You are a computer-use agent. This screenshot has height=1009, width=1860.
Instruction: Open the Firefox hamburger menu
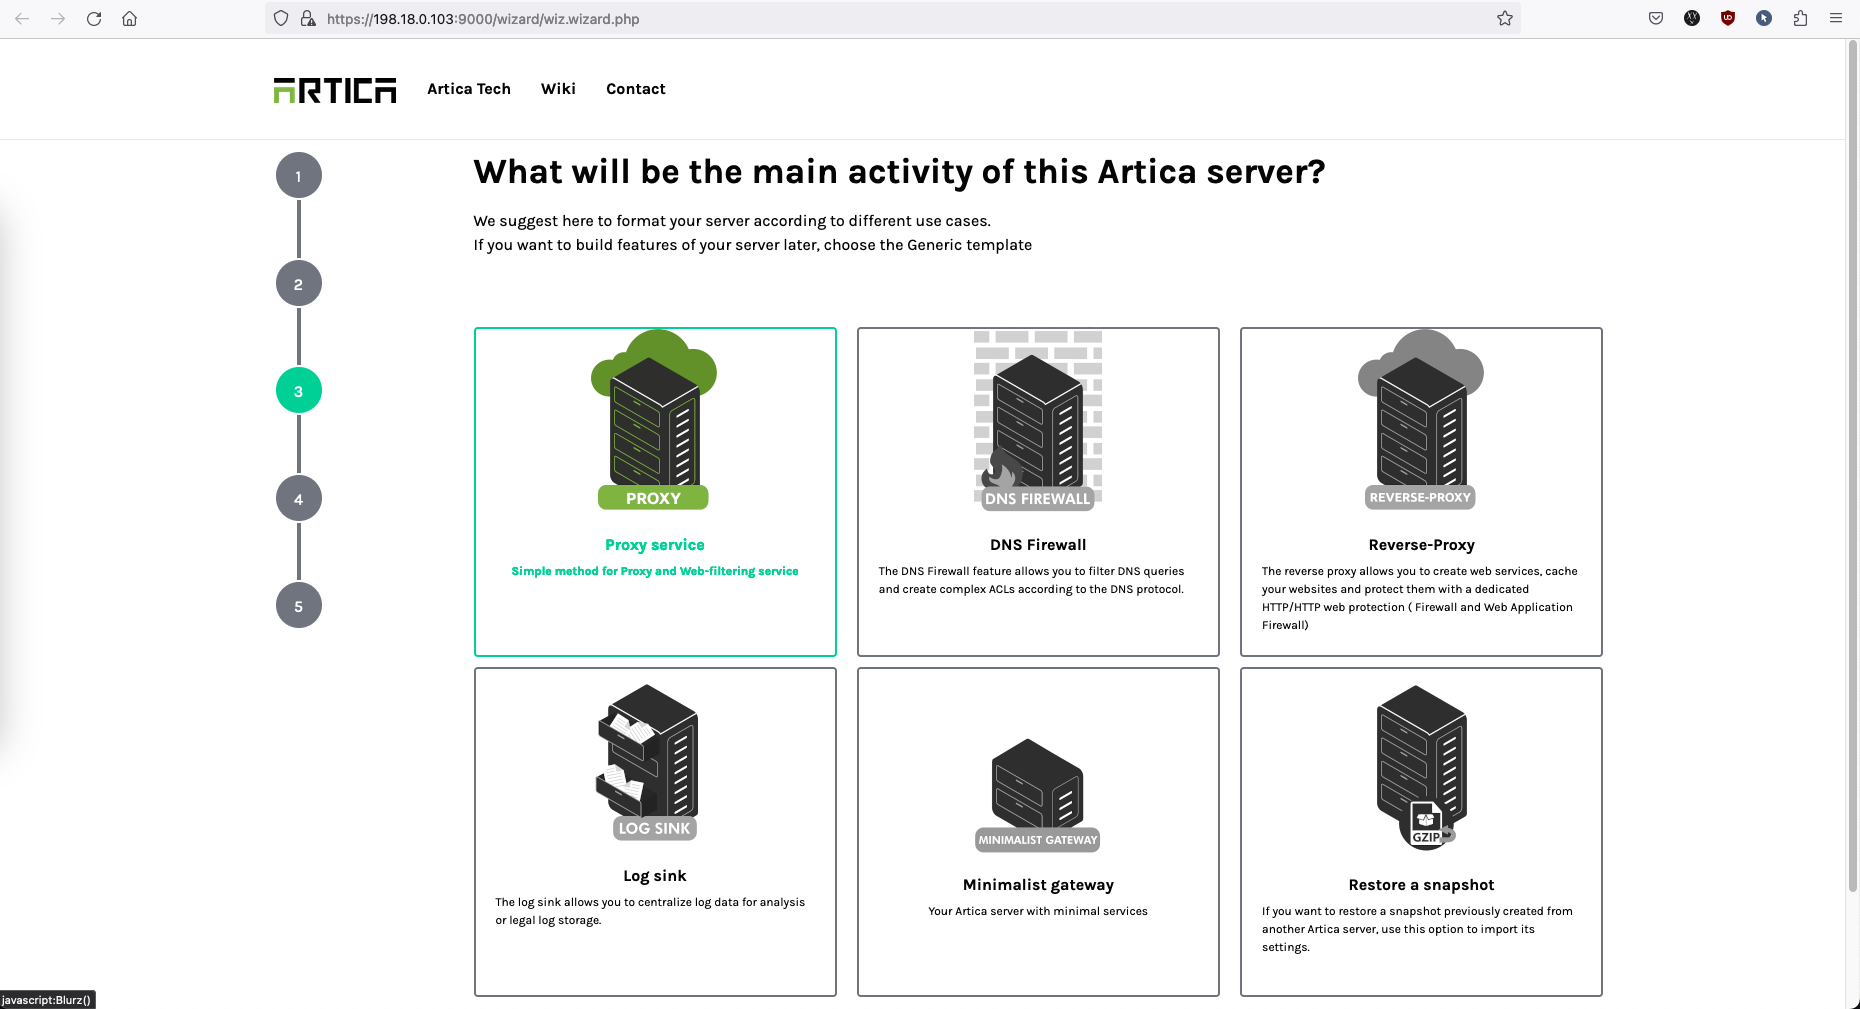coord(1836,19)
